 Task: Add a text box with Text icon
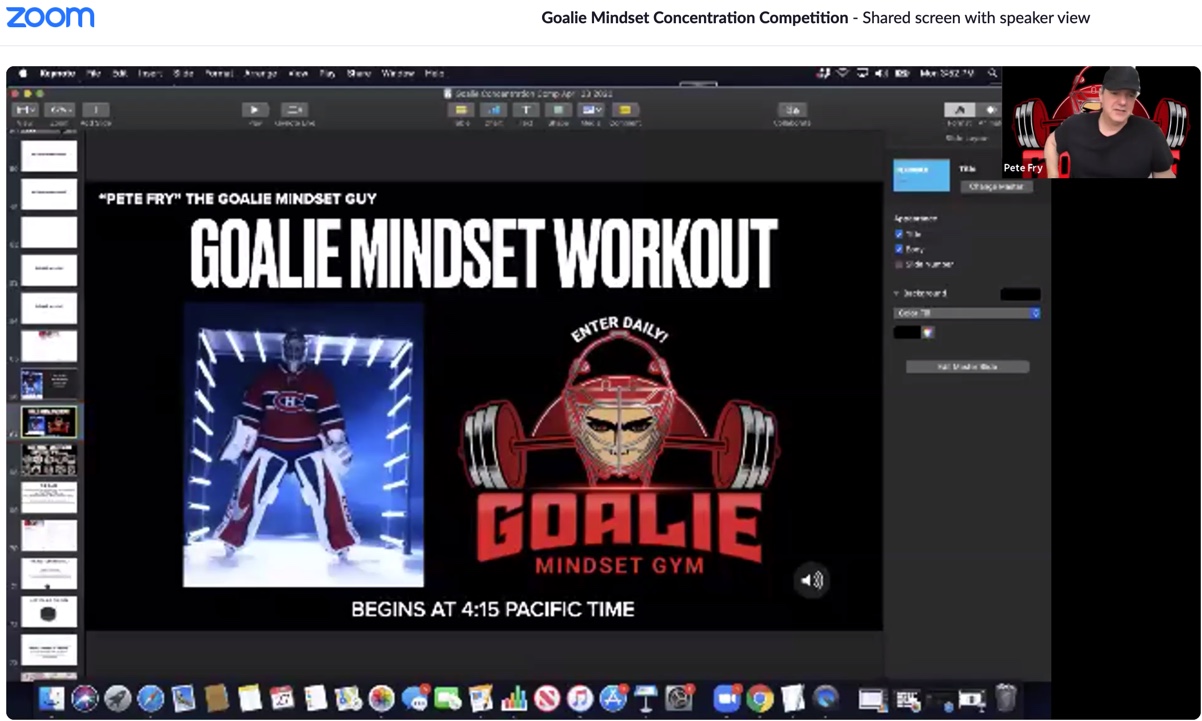[x=526, y=110]
